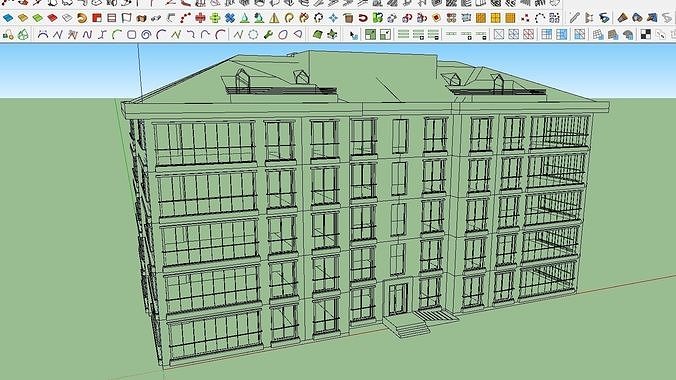This screenshot has height=380, width=676.
Task: Click the gray crossed-out box icon
Action: point(499,35)
